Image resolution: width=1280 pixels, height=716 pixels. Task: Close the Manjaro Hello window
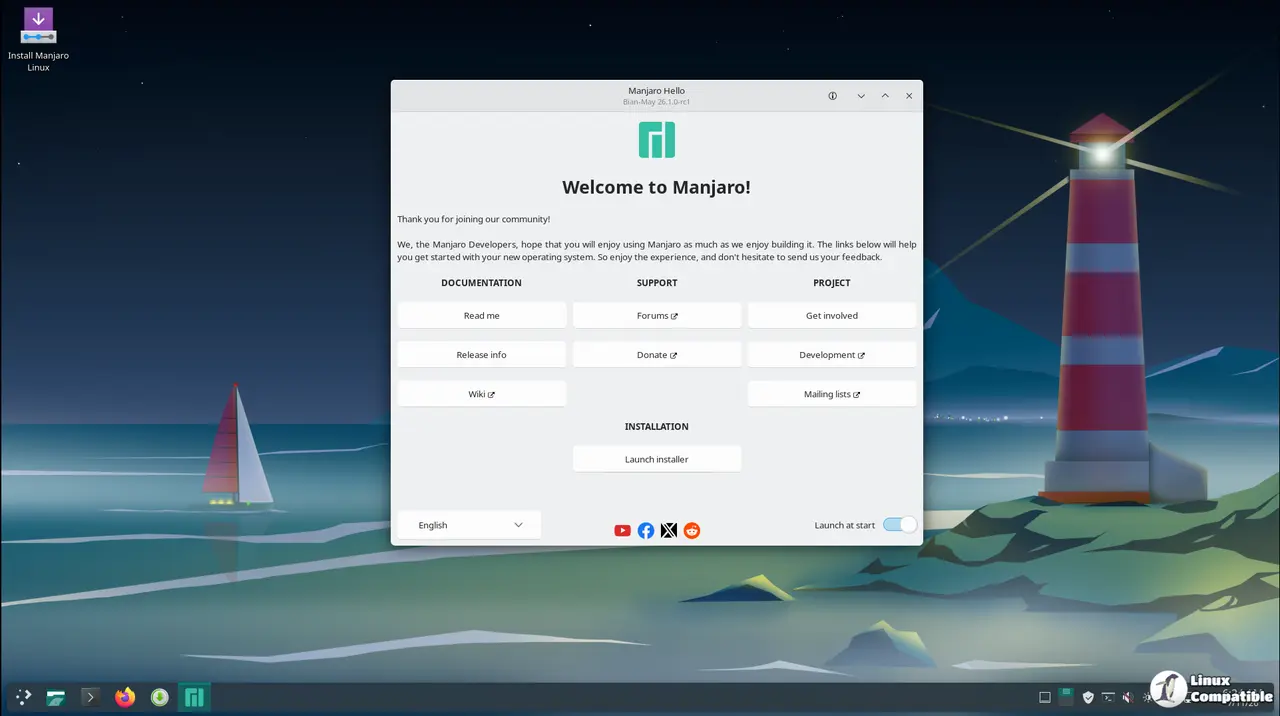point(909,96)
